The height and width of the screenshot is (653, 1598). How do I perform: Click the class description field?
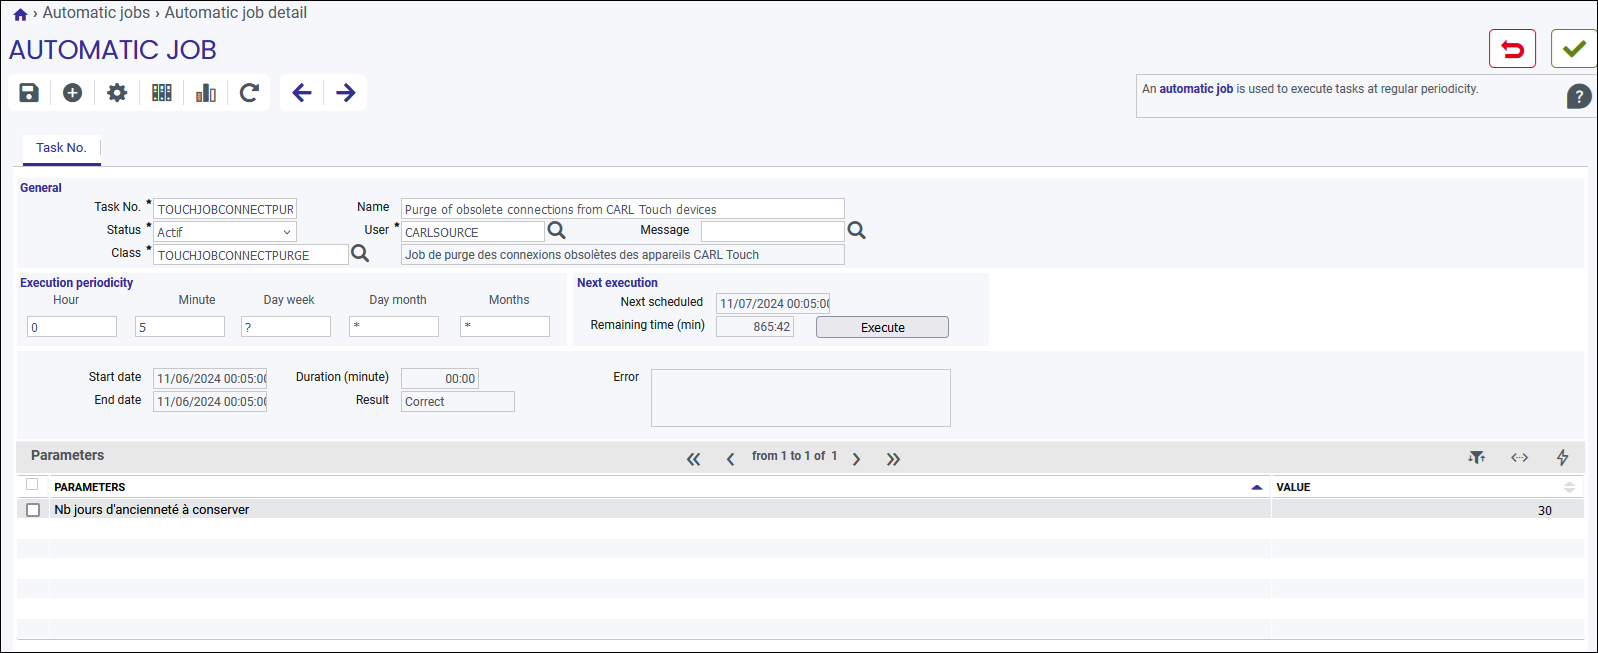pyautogui.click(x=623, y=255)
